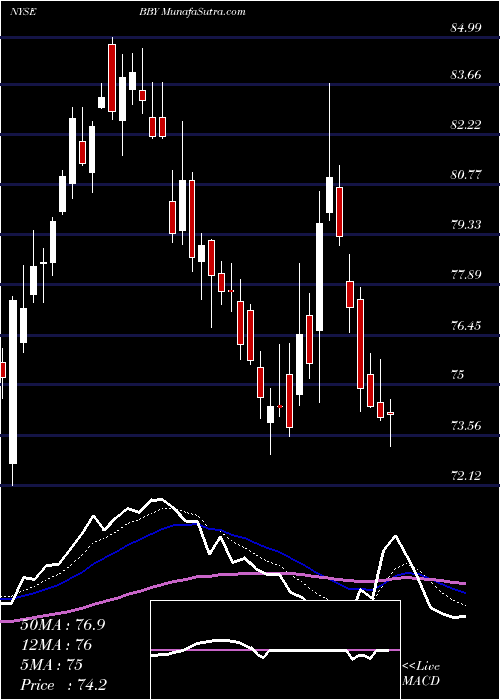This screenshot has height=700, width=500.
Task: Click the 72.12 price axis label
Action: tap(466, 476)
